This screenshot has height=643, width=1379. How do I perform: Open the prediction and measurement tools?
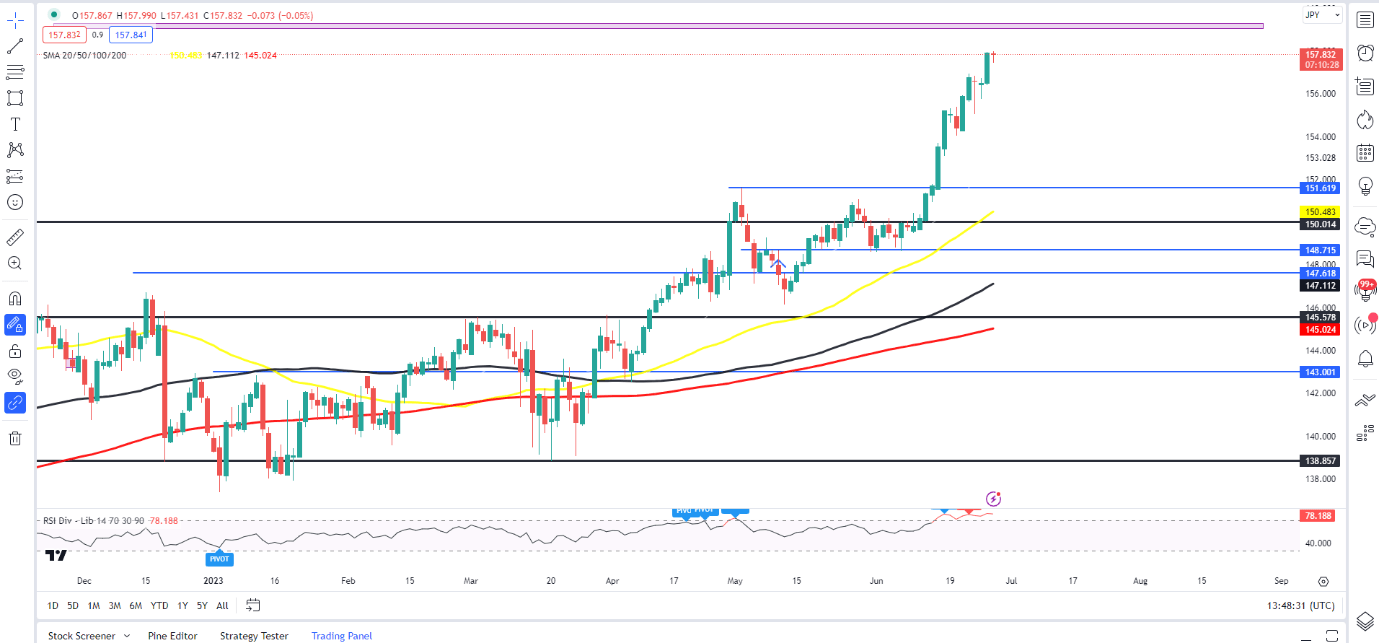point(15,176)
